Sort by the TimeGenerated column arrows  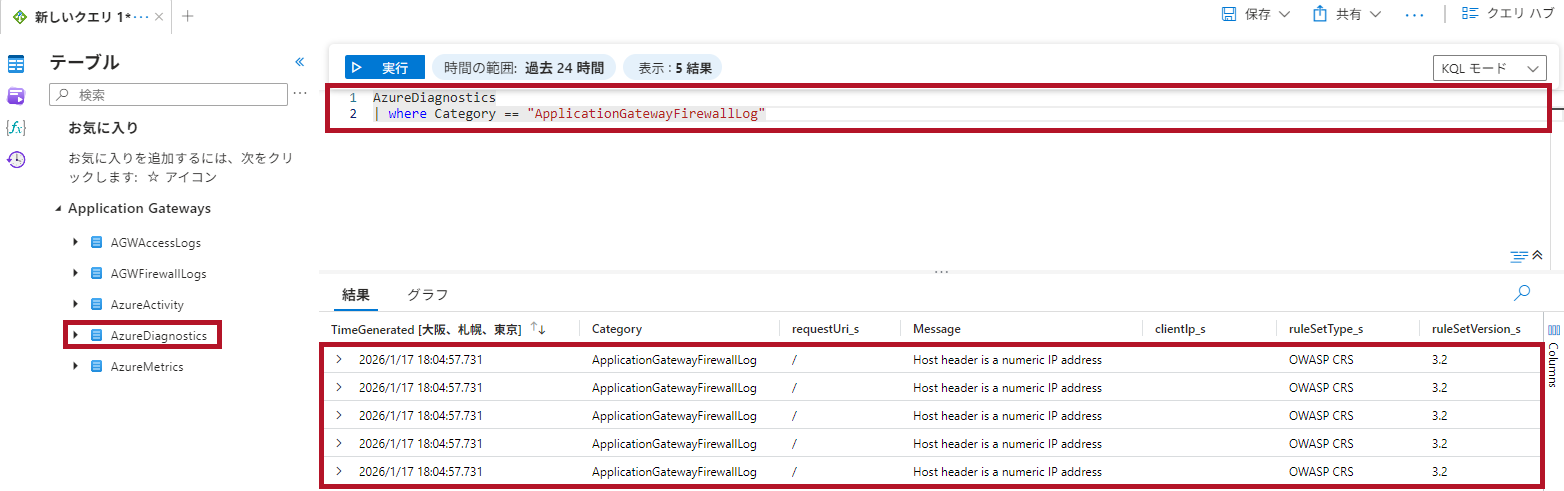click(538, 329)
